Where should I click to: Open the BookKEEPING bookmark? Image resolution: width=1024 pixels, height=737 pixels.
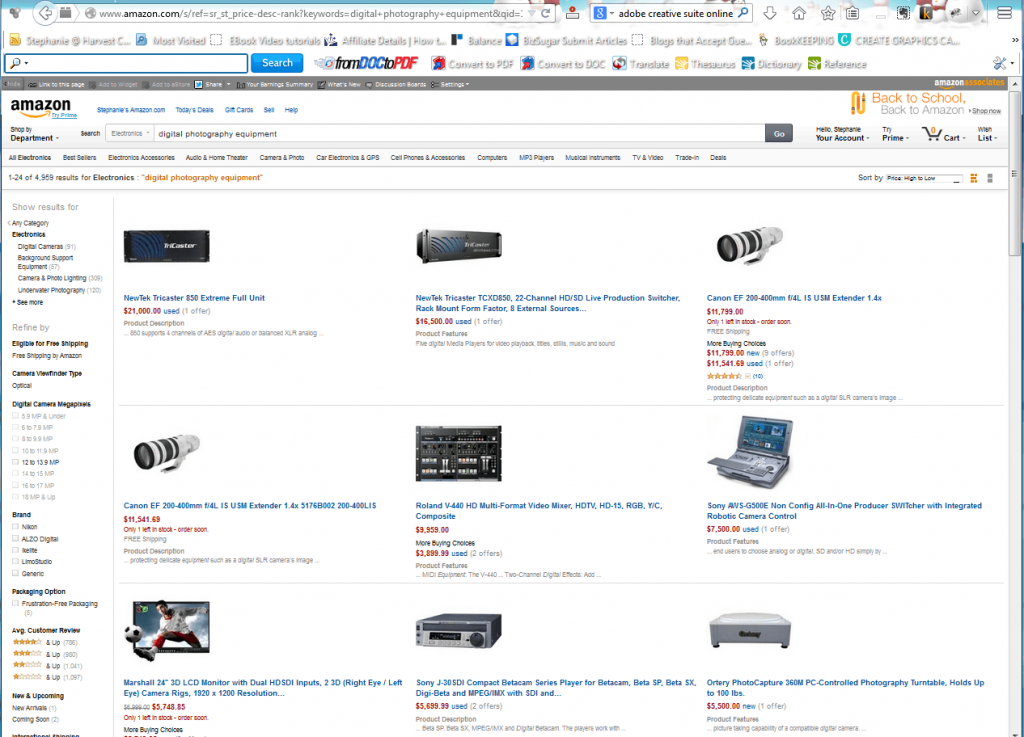point(795,40)
